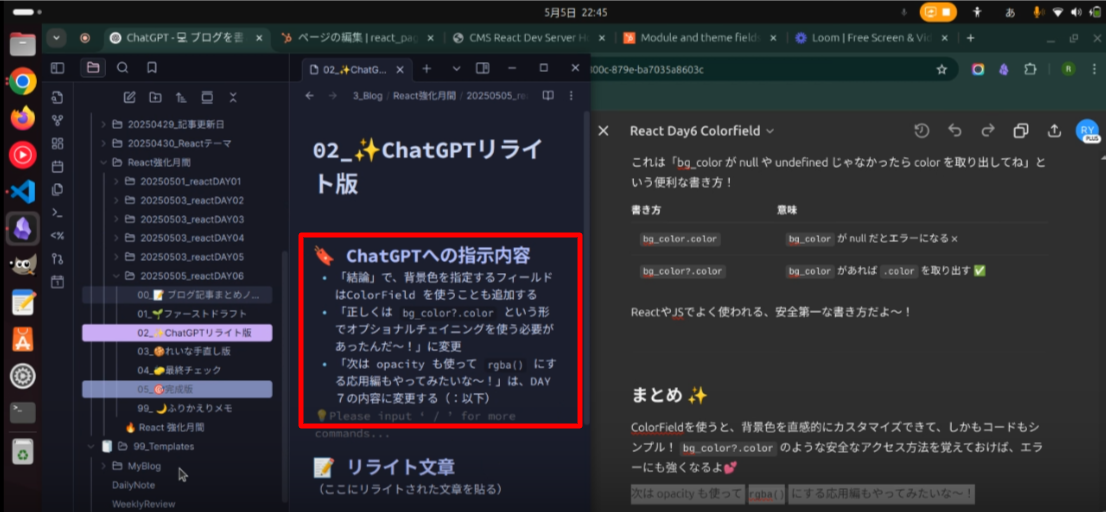Open the search pane in Obsidian sidebar
1106x512 pixels.
[123, 68]
